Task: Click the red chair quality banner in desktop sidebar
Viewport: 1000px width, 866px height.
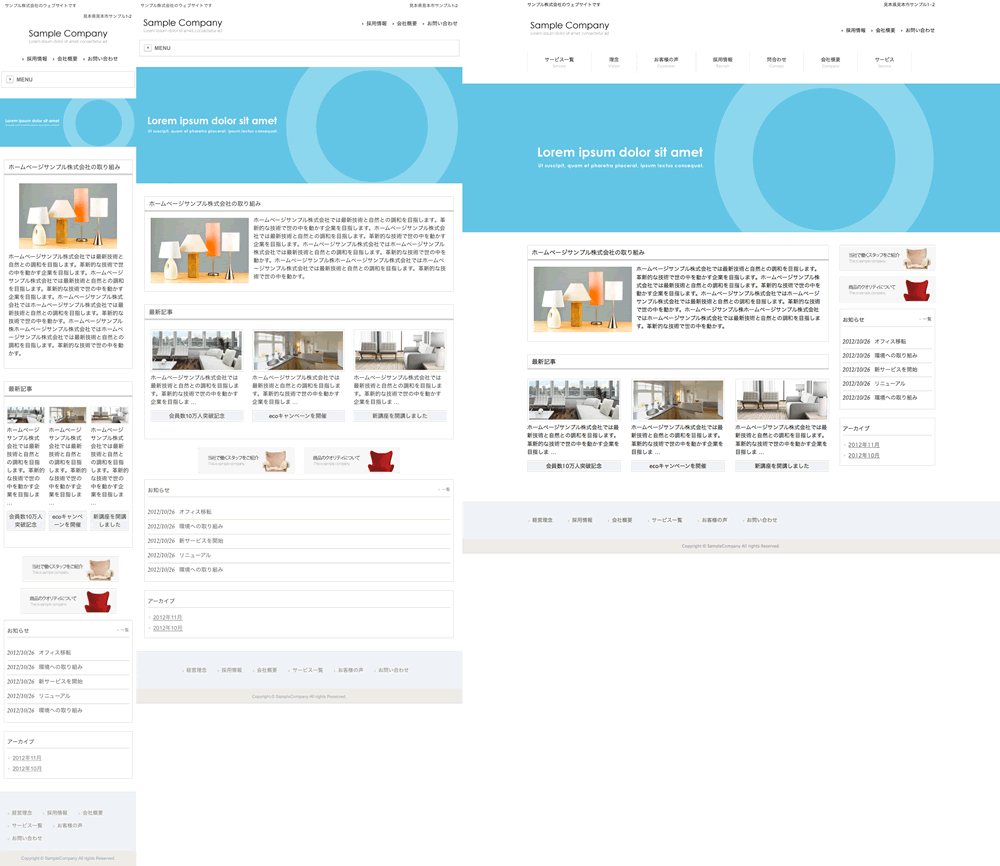Action: [887, 290]
